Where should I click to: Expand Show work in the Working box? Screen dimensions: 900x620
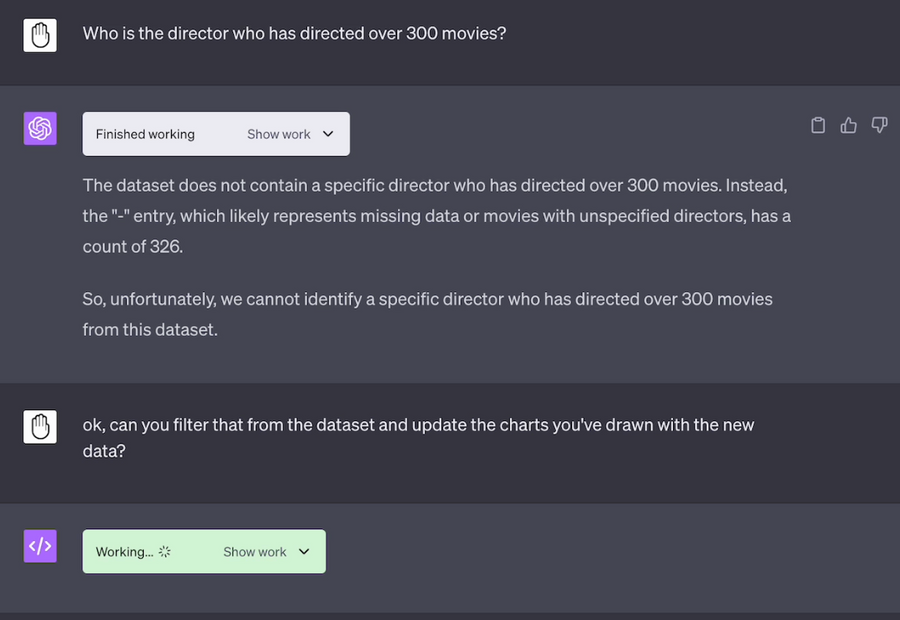[255, 552]
